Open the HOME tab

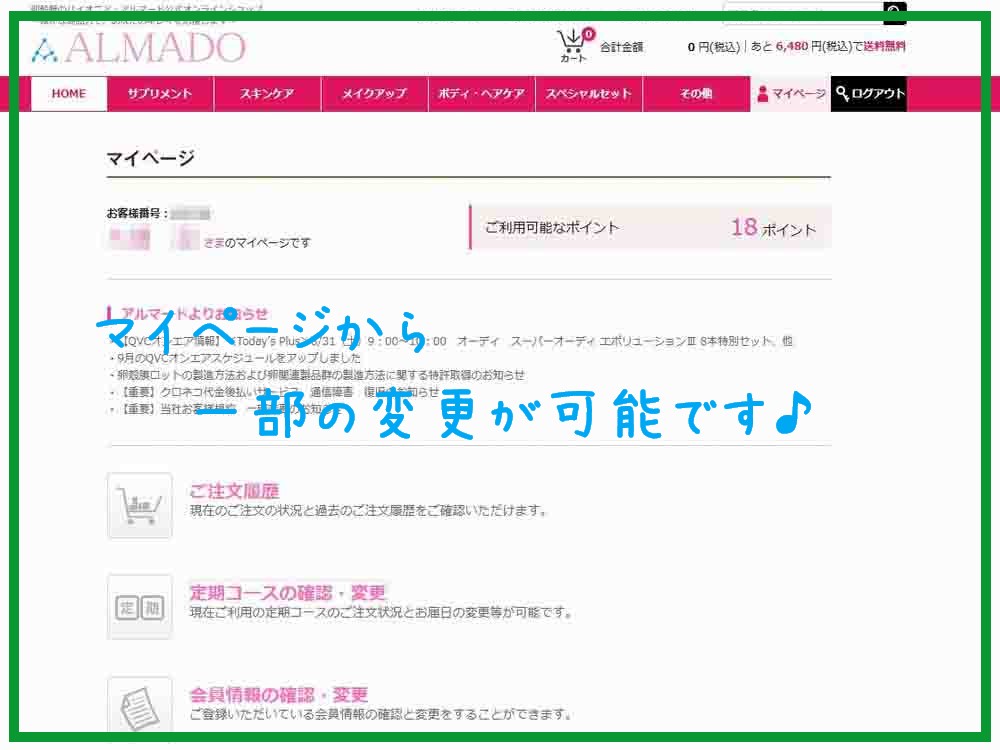tap(69, 94)
